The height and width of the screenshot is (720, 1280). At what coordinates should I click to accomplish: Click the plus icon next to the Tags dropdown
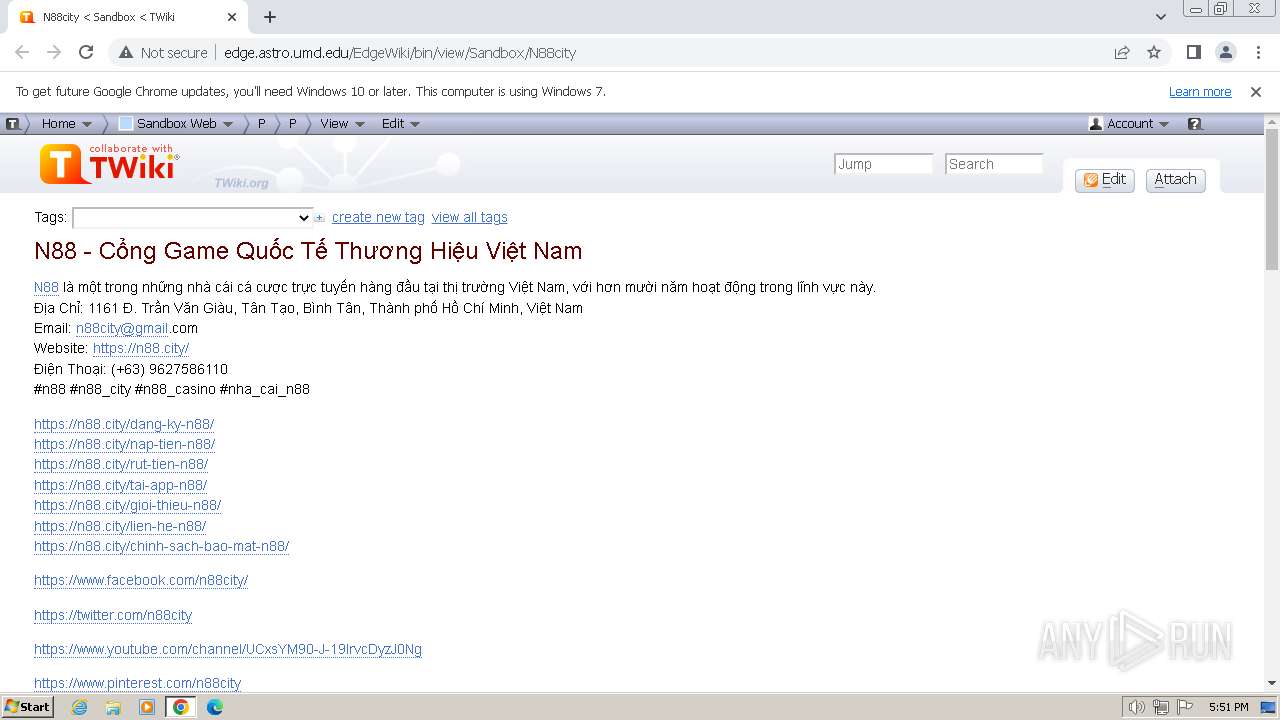click(320, 217)
